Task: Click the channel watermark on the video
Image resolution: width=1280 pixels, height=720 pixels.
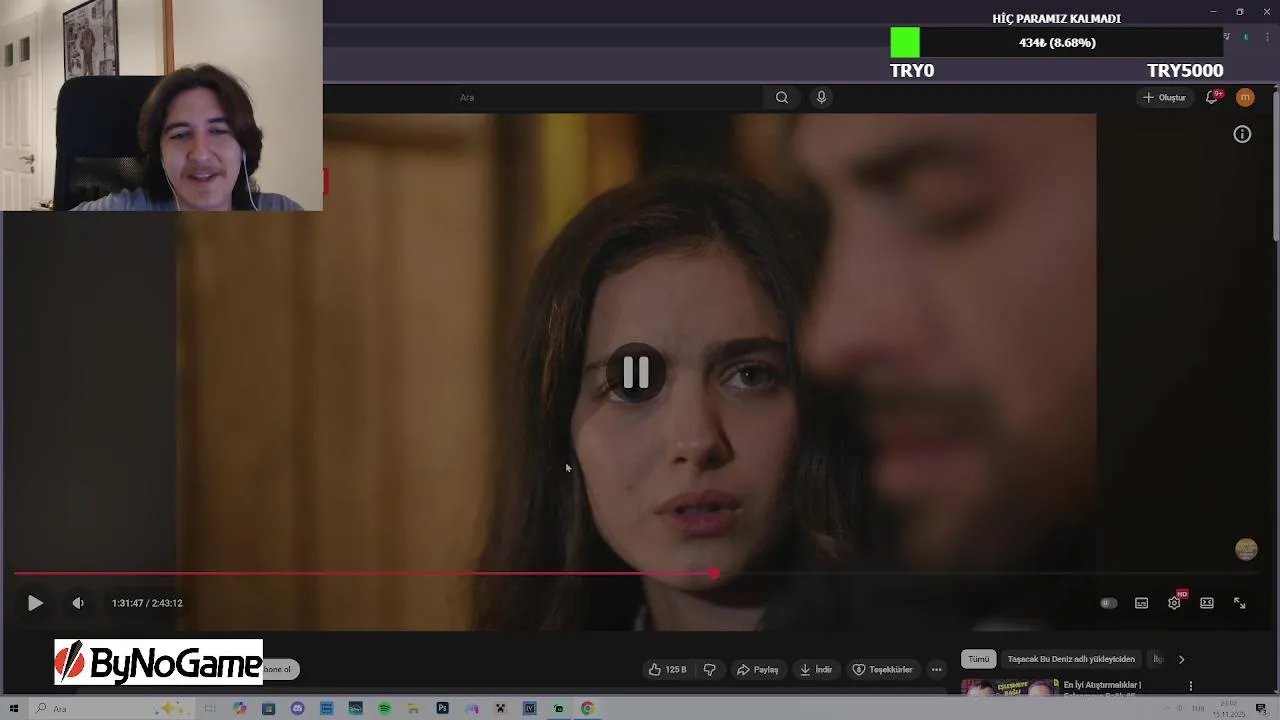Action: click(1246, 549)
